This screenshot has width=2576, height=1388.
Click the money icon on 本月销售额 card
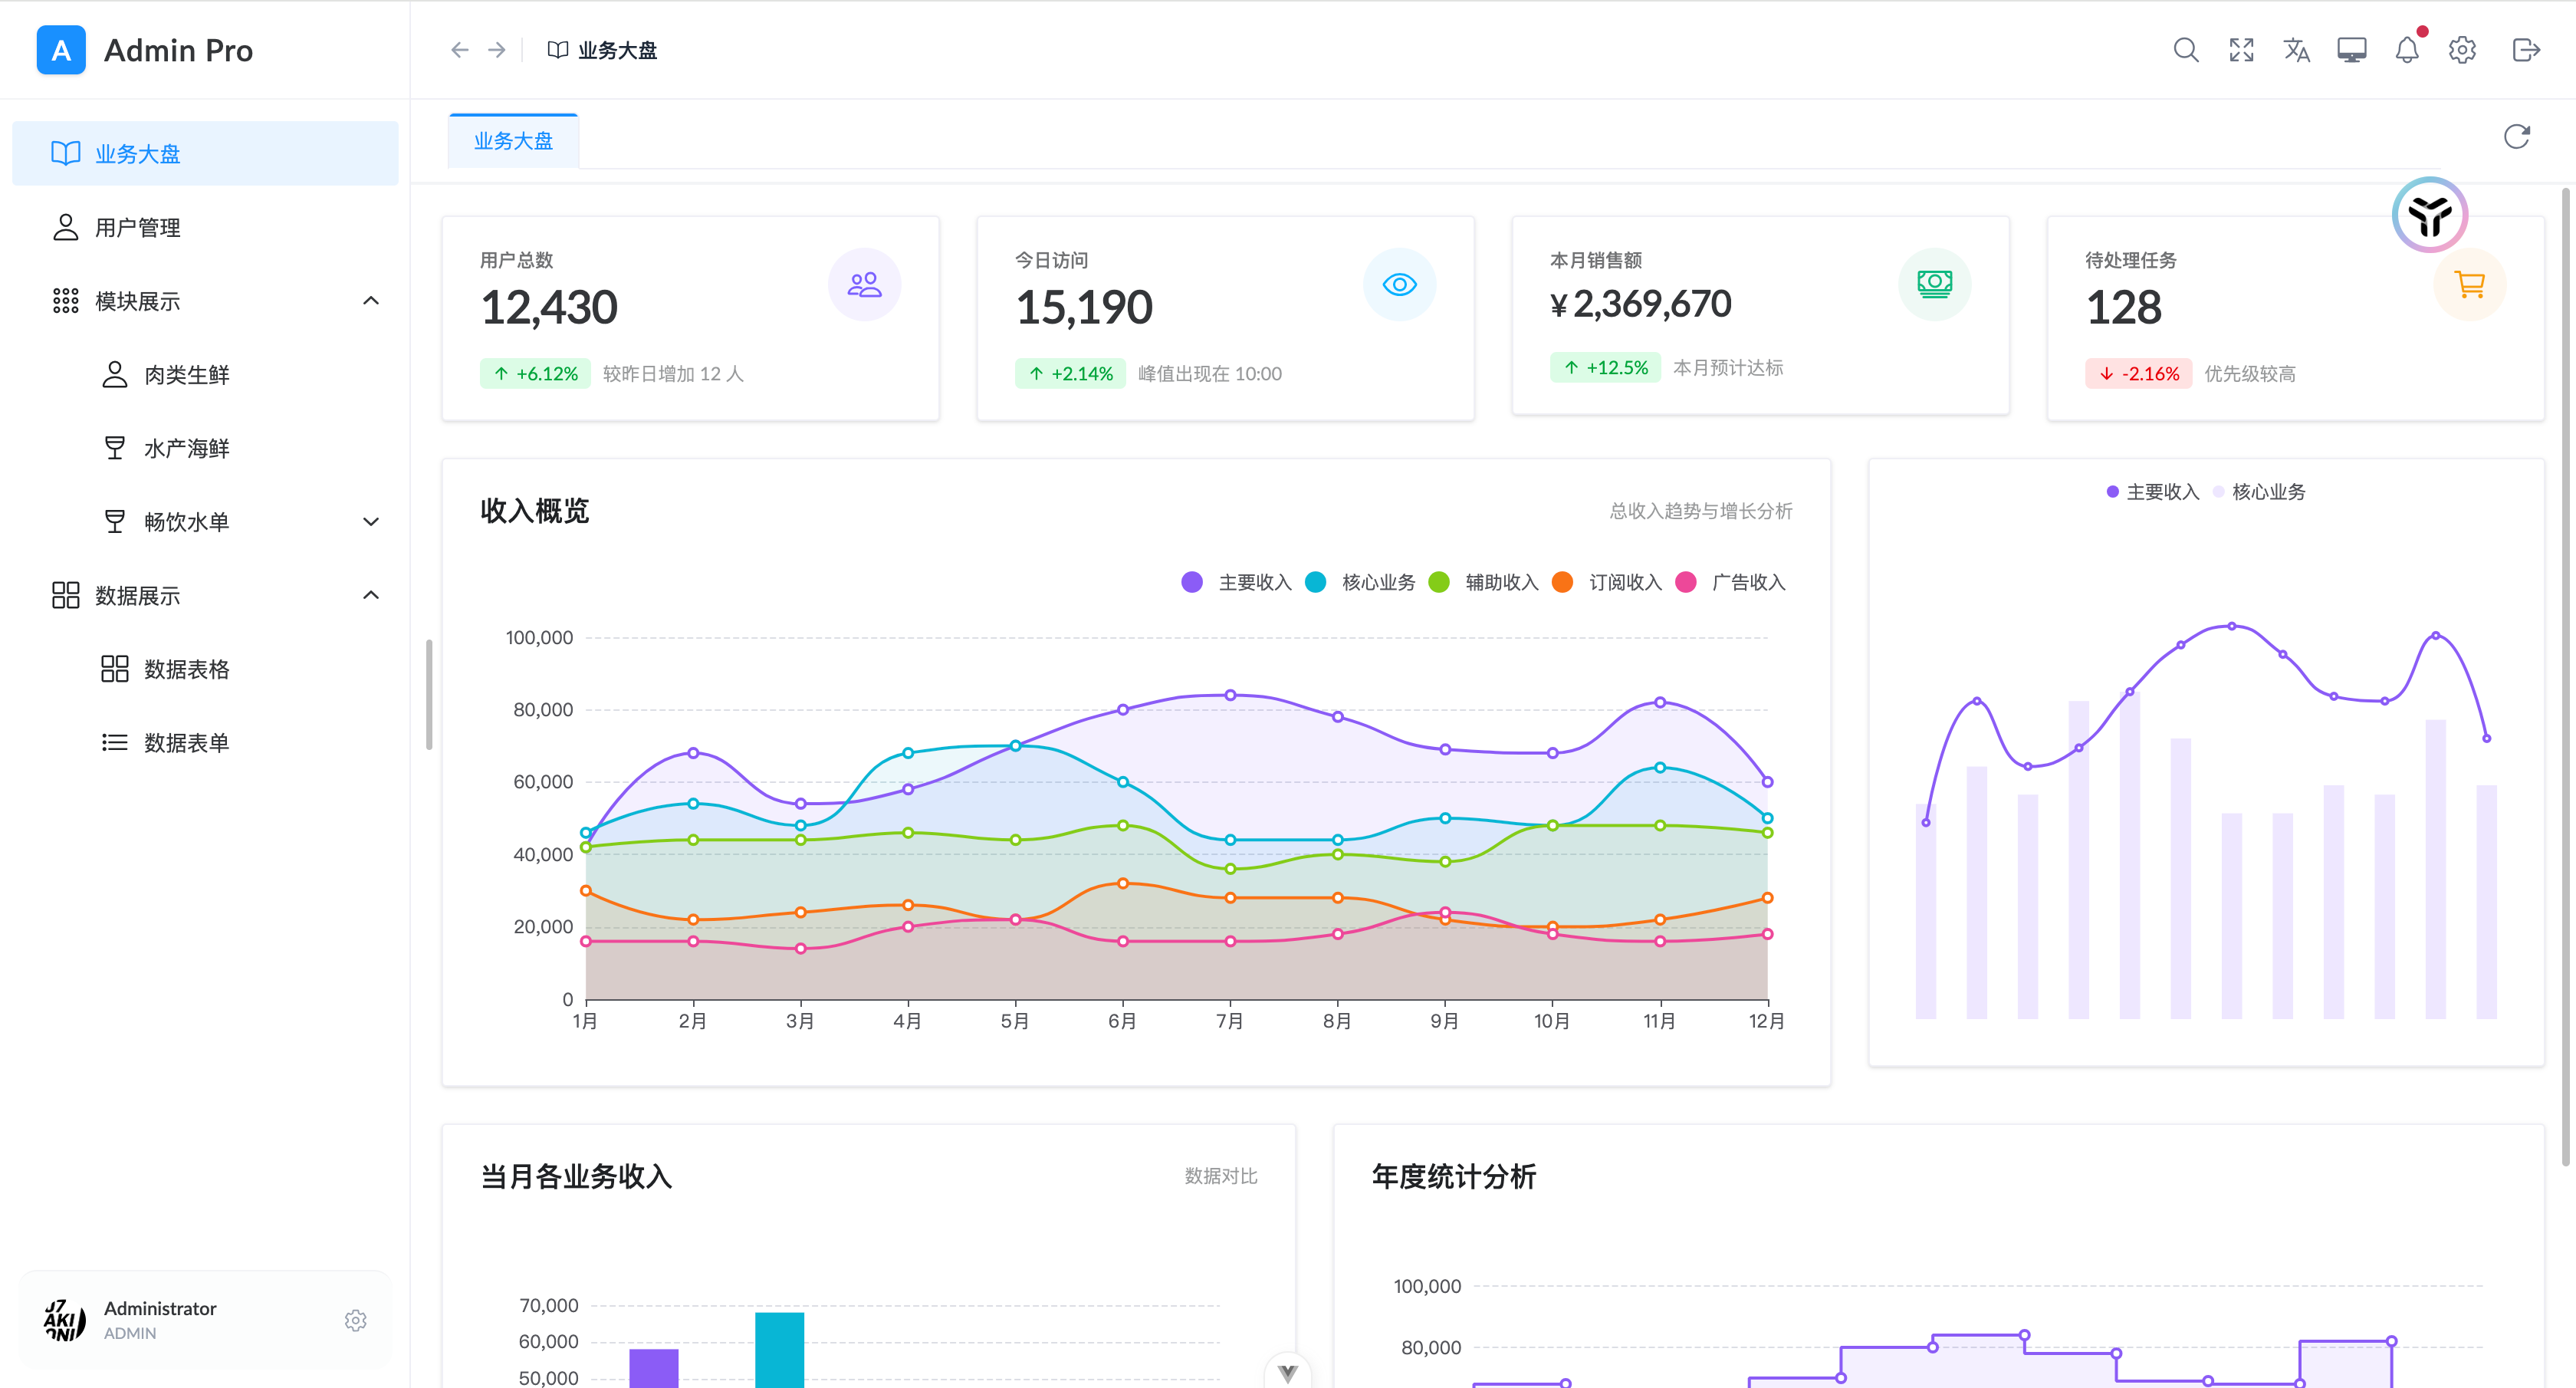pyautogui.click(x=1935, y=285)
